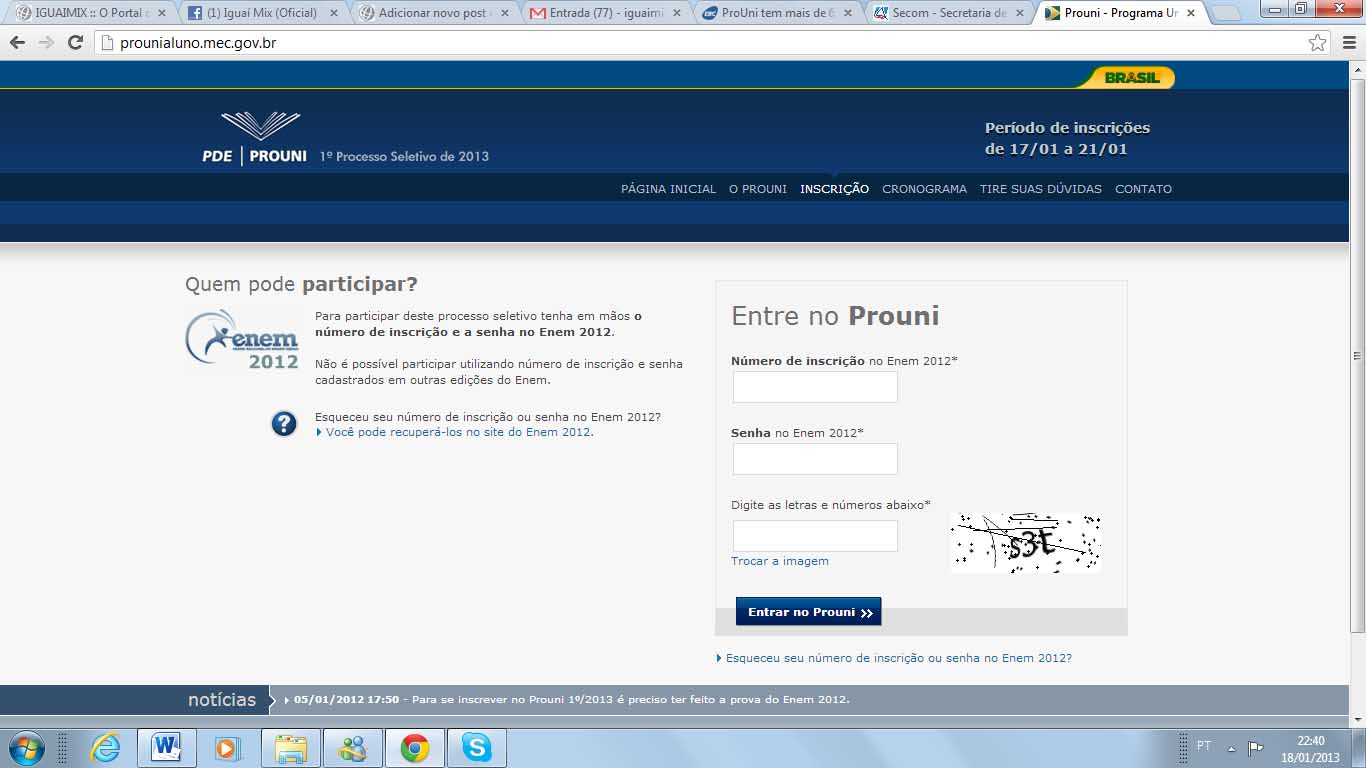Viewport: 1366px width, 768px height.
Task: Open CONTATO menu item
Action: point(1143,189)
